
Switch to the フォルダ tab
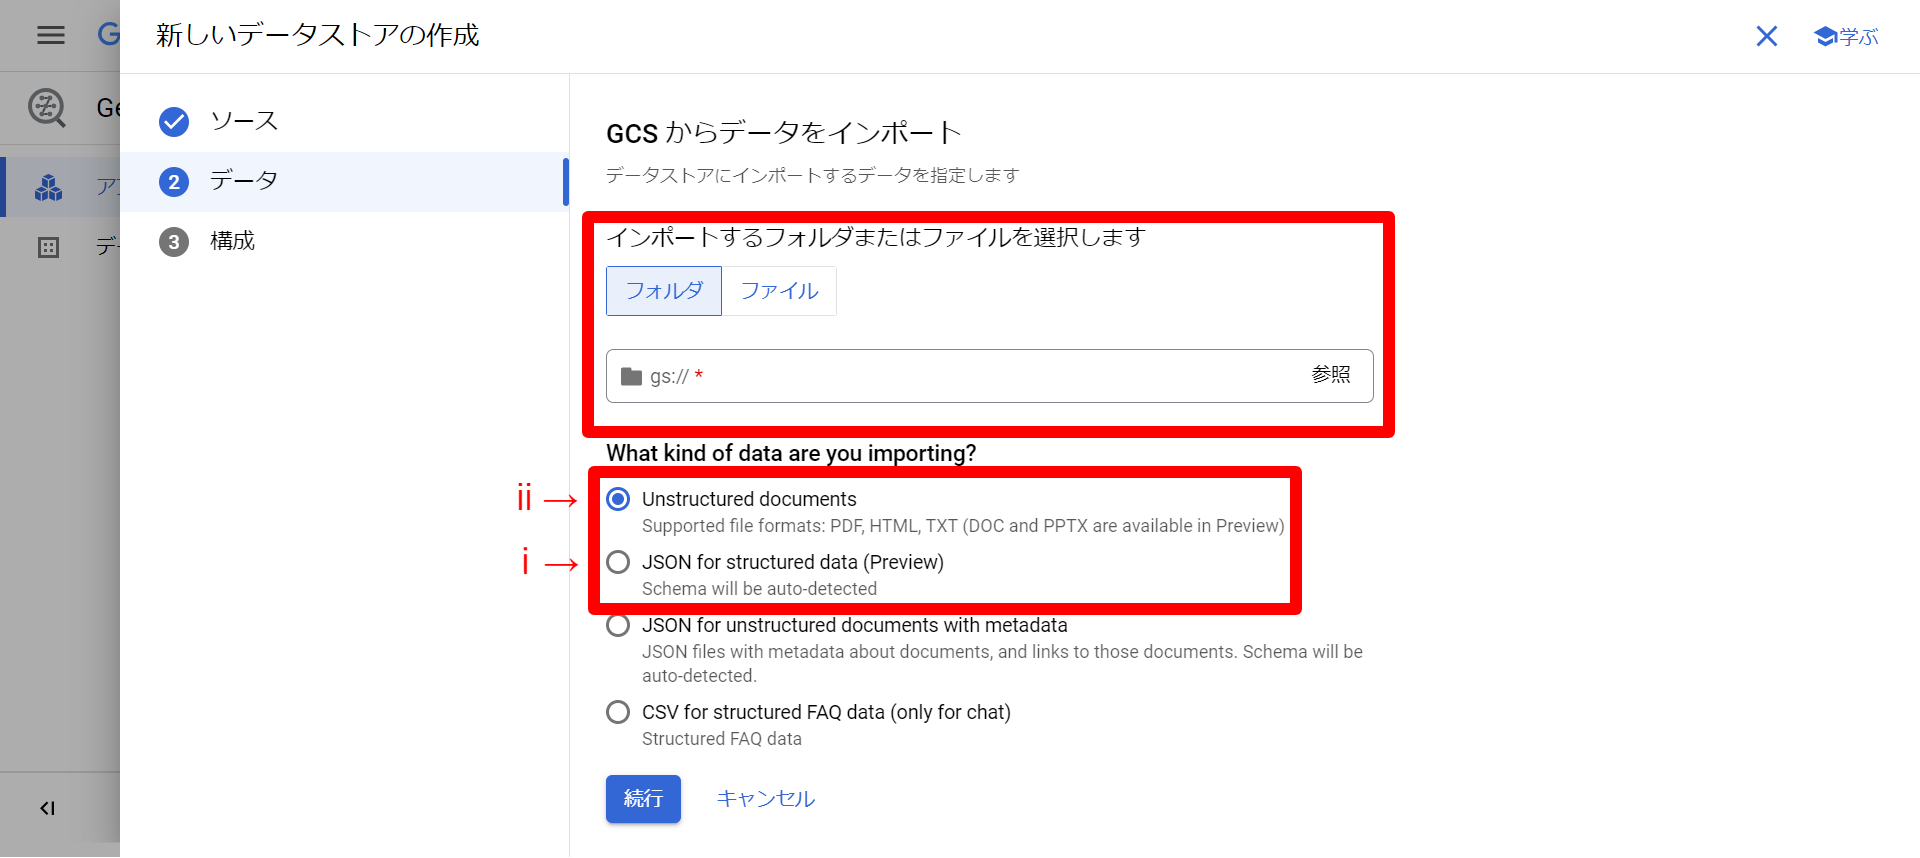click(664, 291)
